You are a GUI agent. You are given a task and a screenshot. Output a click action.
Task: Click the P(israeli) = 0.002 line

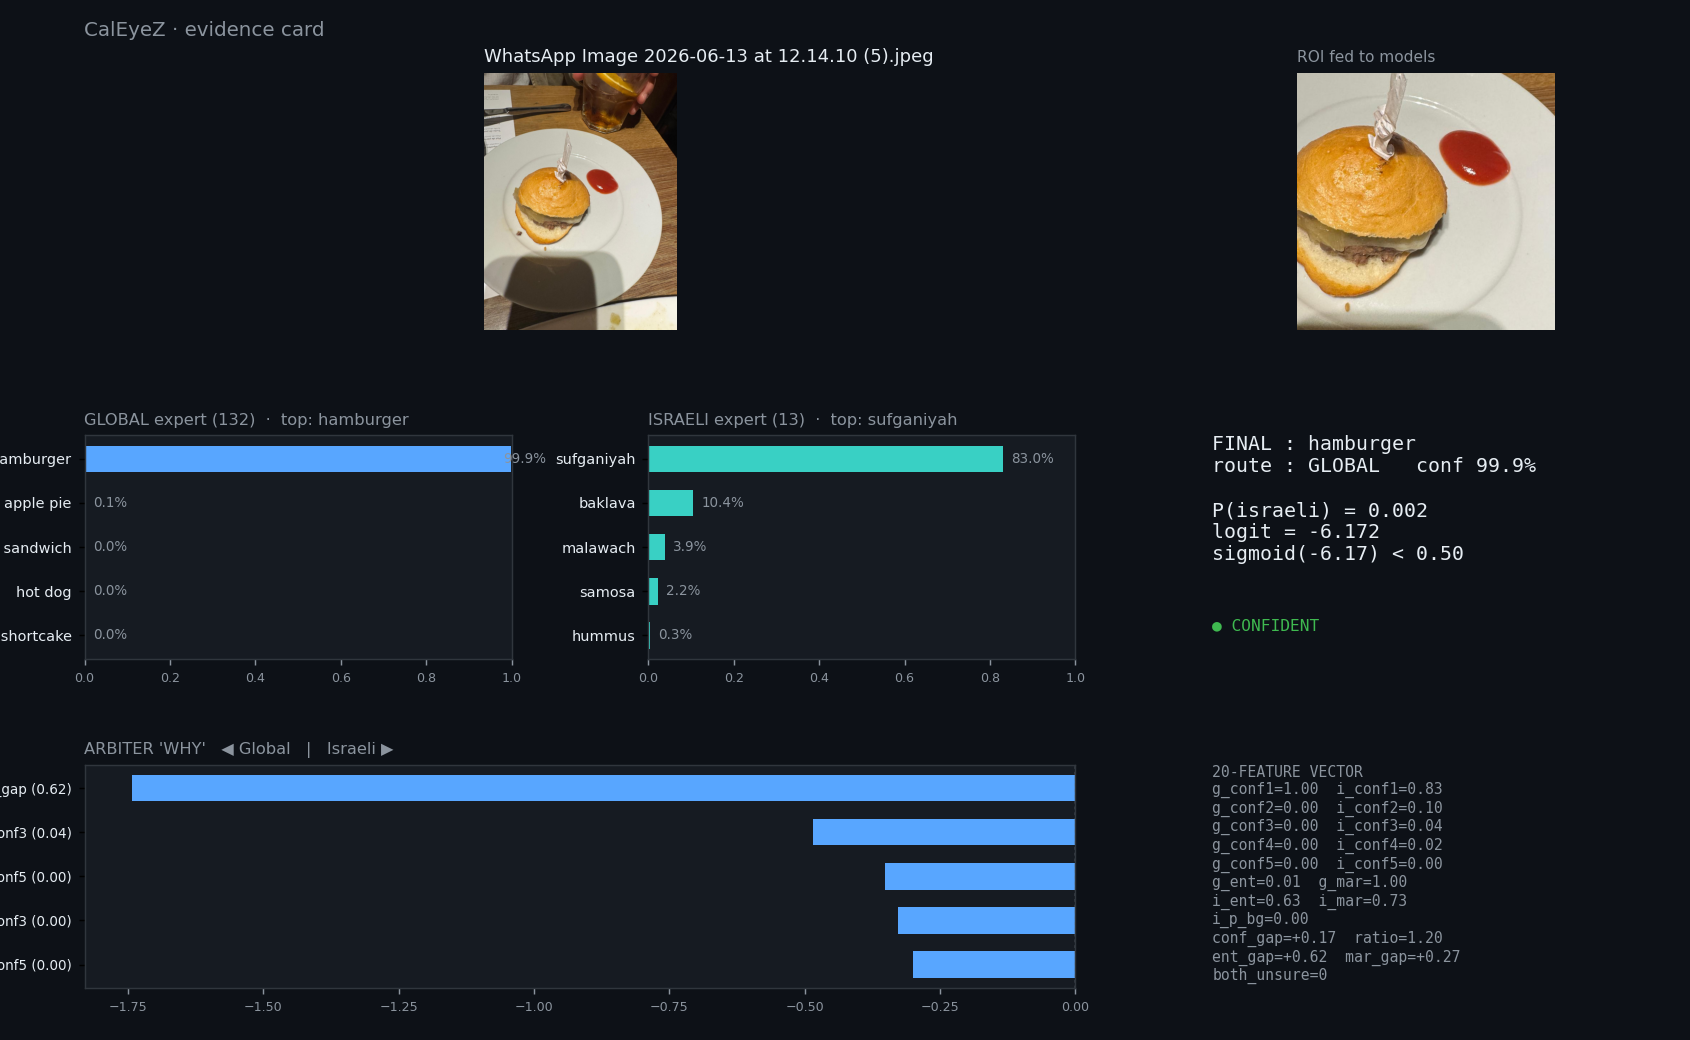(1320, 510)
